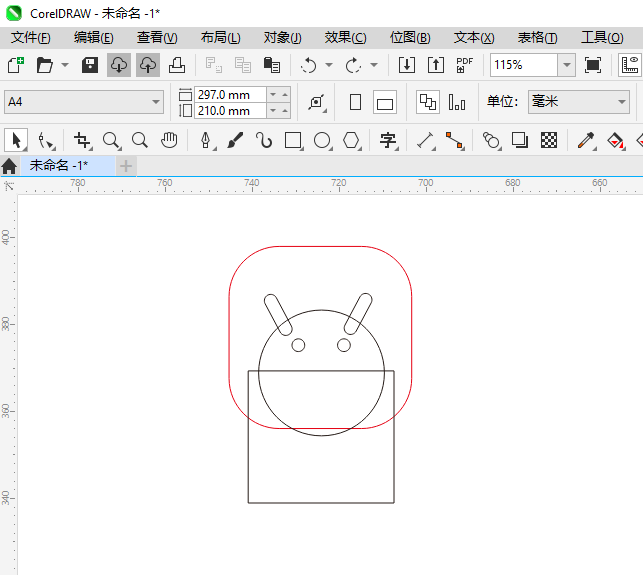Select the Parallel Dimension tool

426,140
